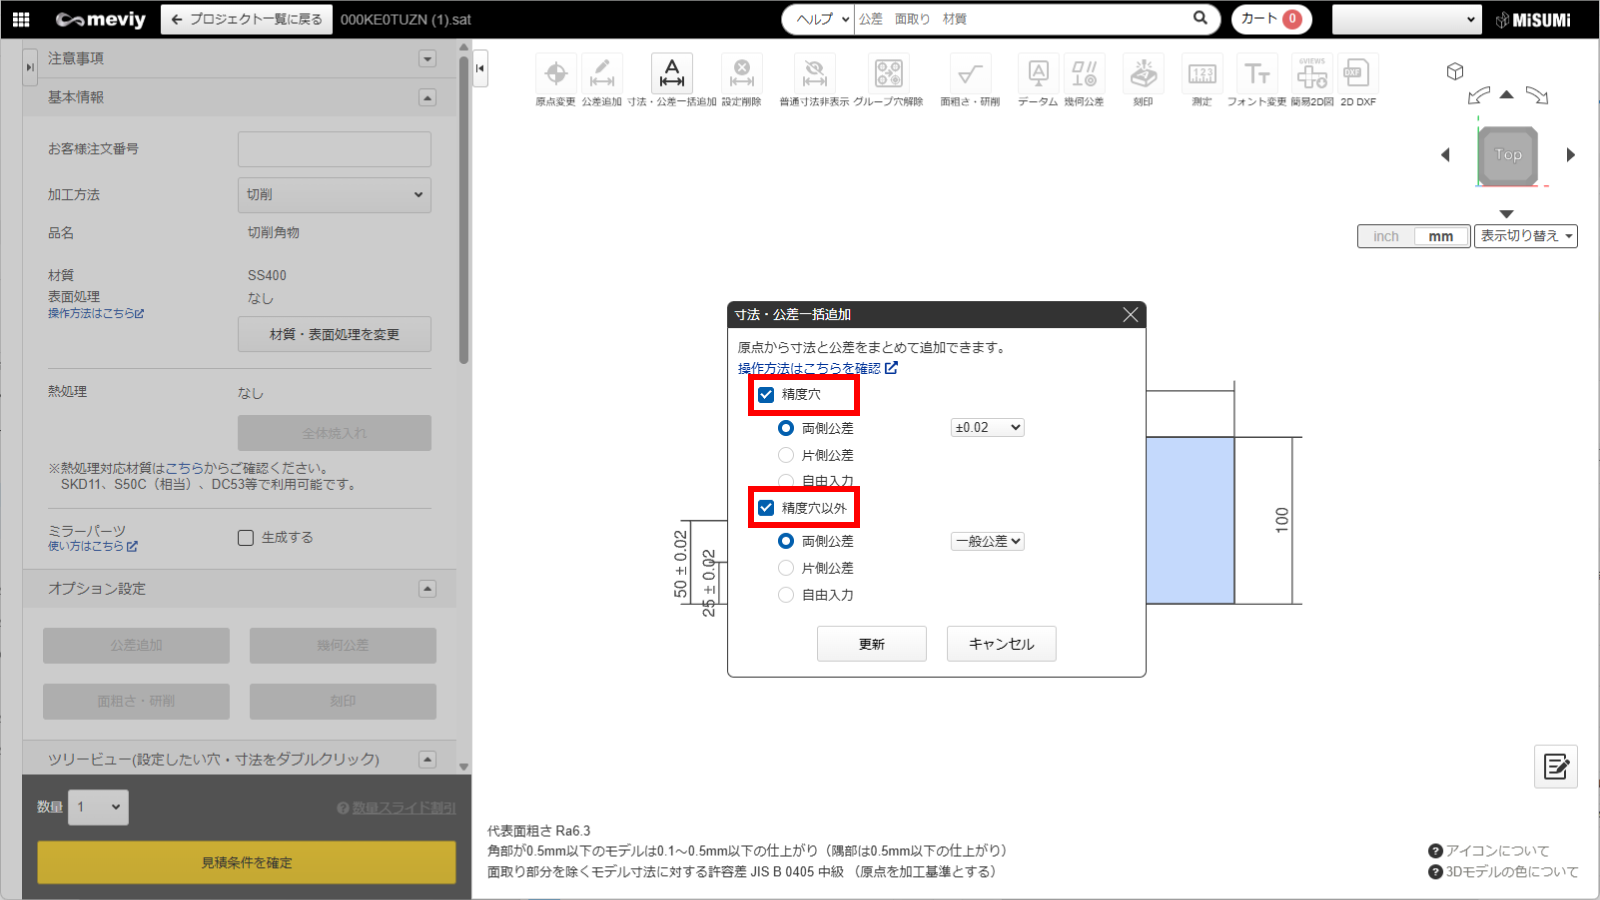The height and width of the screenshot is (900, 1600).
Task: Open the 加工方法 切削 dropdown
Action: [334, 195]
